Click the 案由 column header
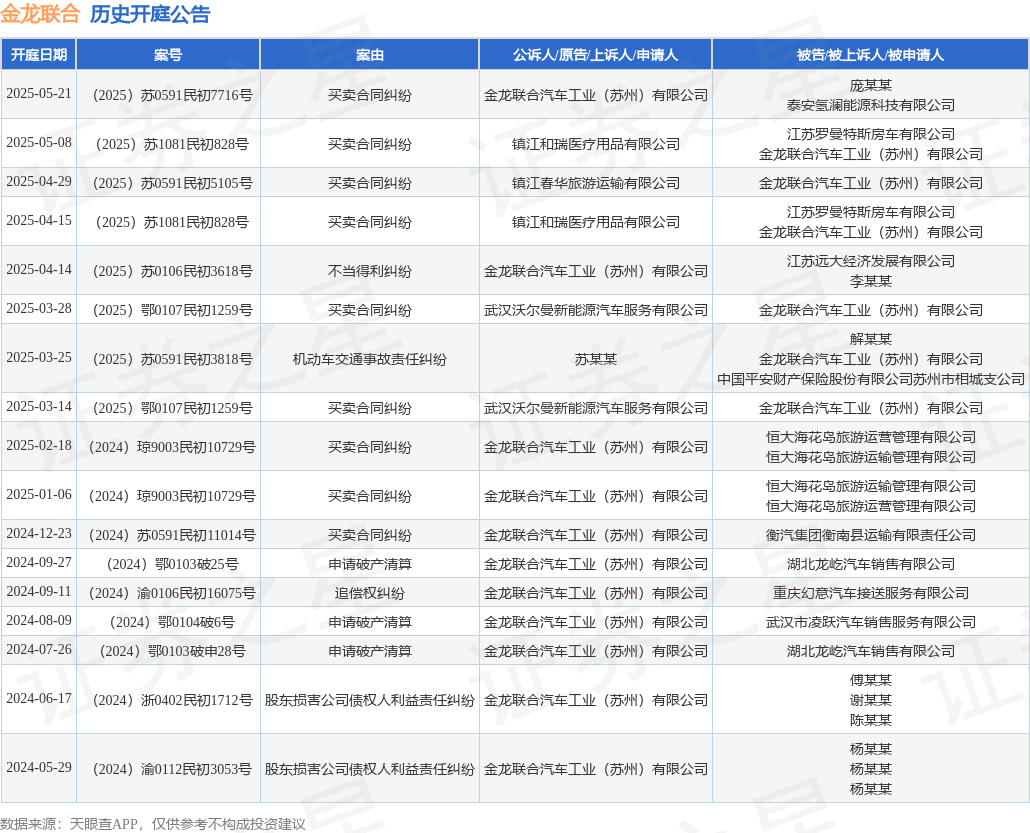The width and height of the screenshot is (1030, 833). (x=370, y=55)
